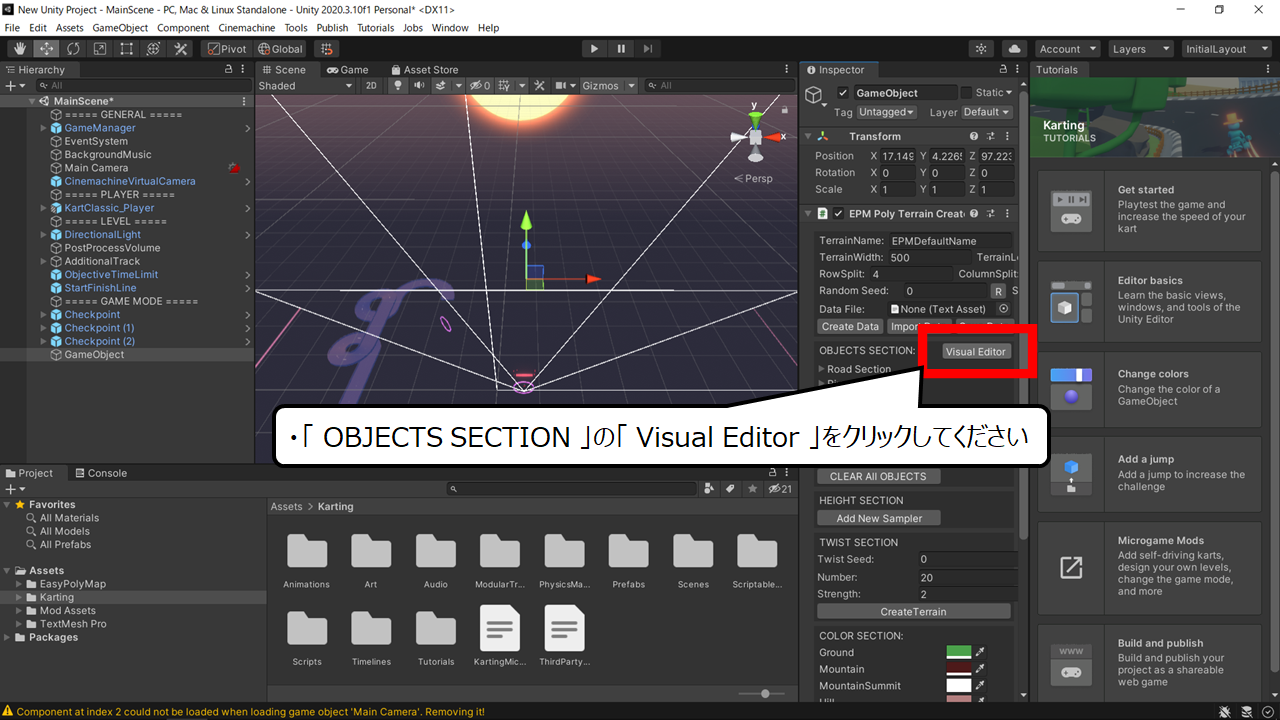Viewport: 1280px width, 720px height.
Task: Click the Play button
Action: coord(594,49)
